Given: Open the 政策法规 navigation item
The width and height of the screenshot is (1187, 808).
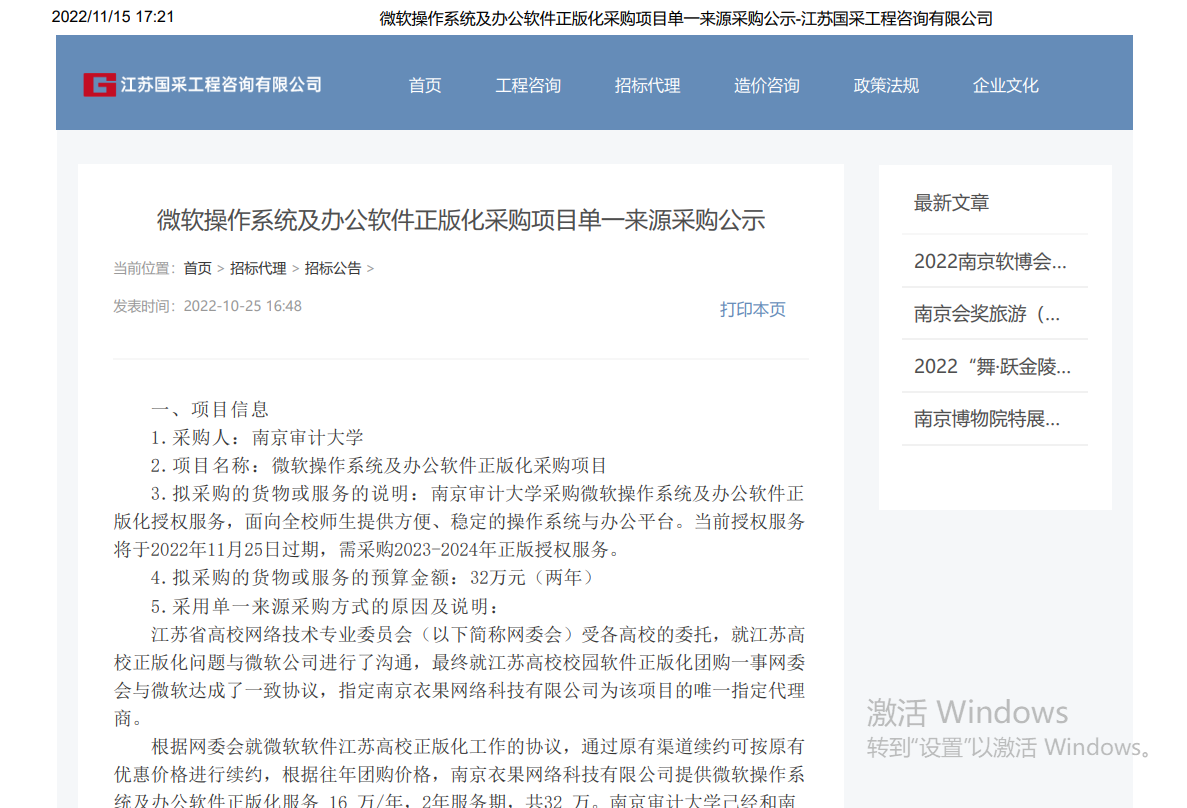Looking at the screenshot, I should point(886,86).
